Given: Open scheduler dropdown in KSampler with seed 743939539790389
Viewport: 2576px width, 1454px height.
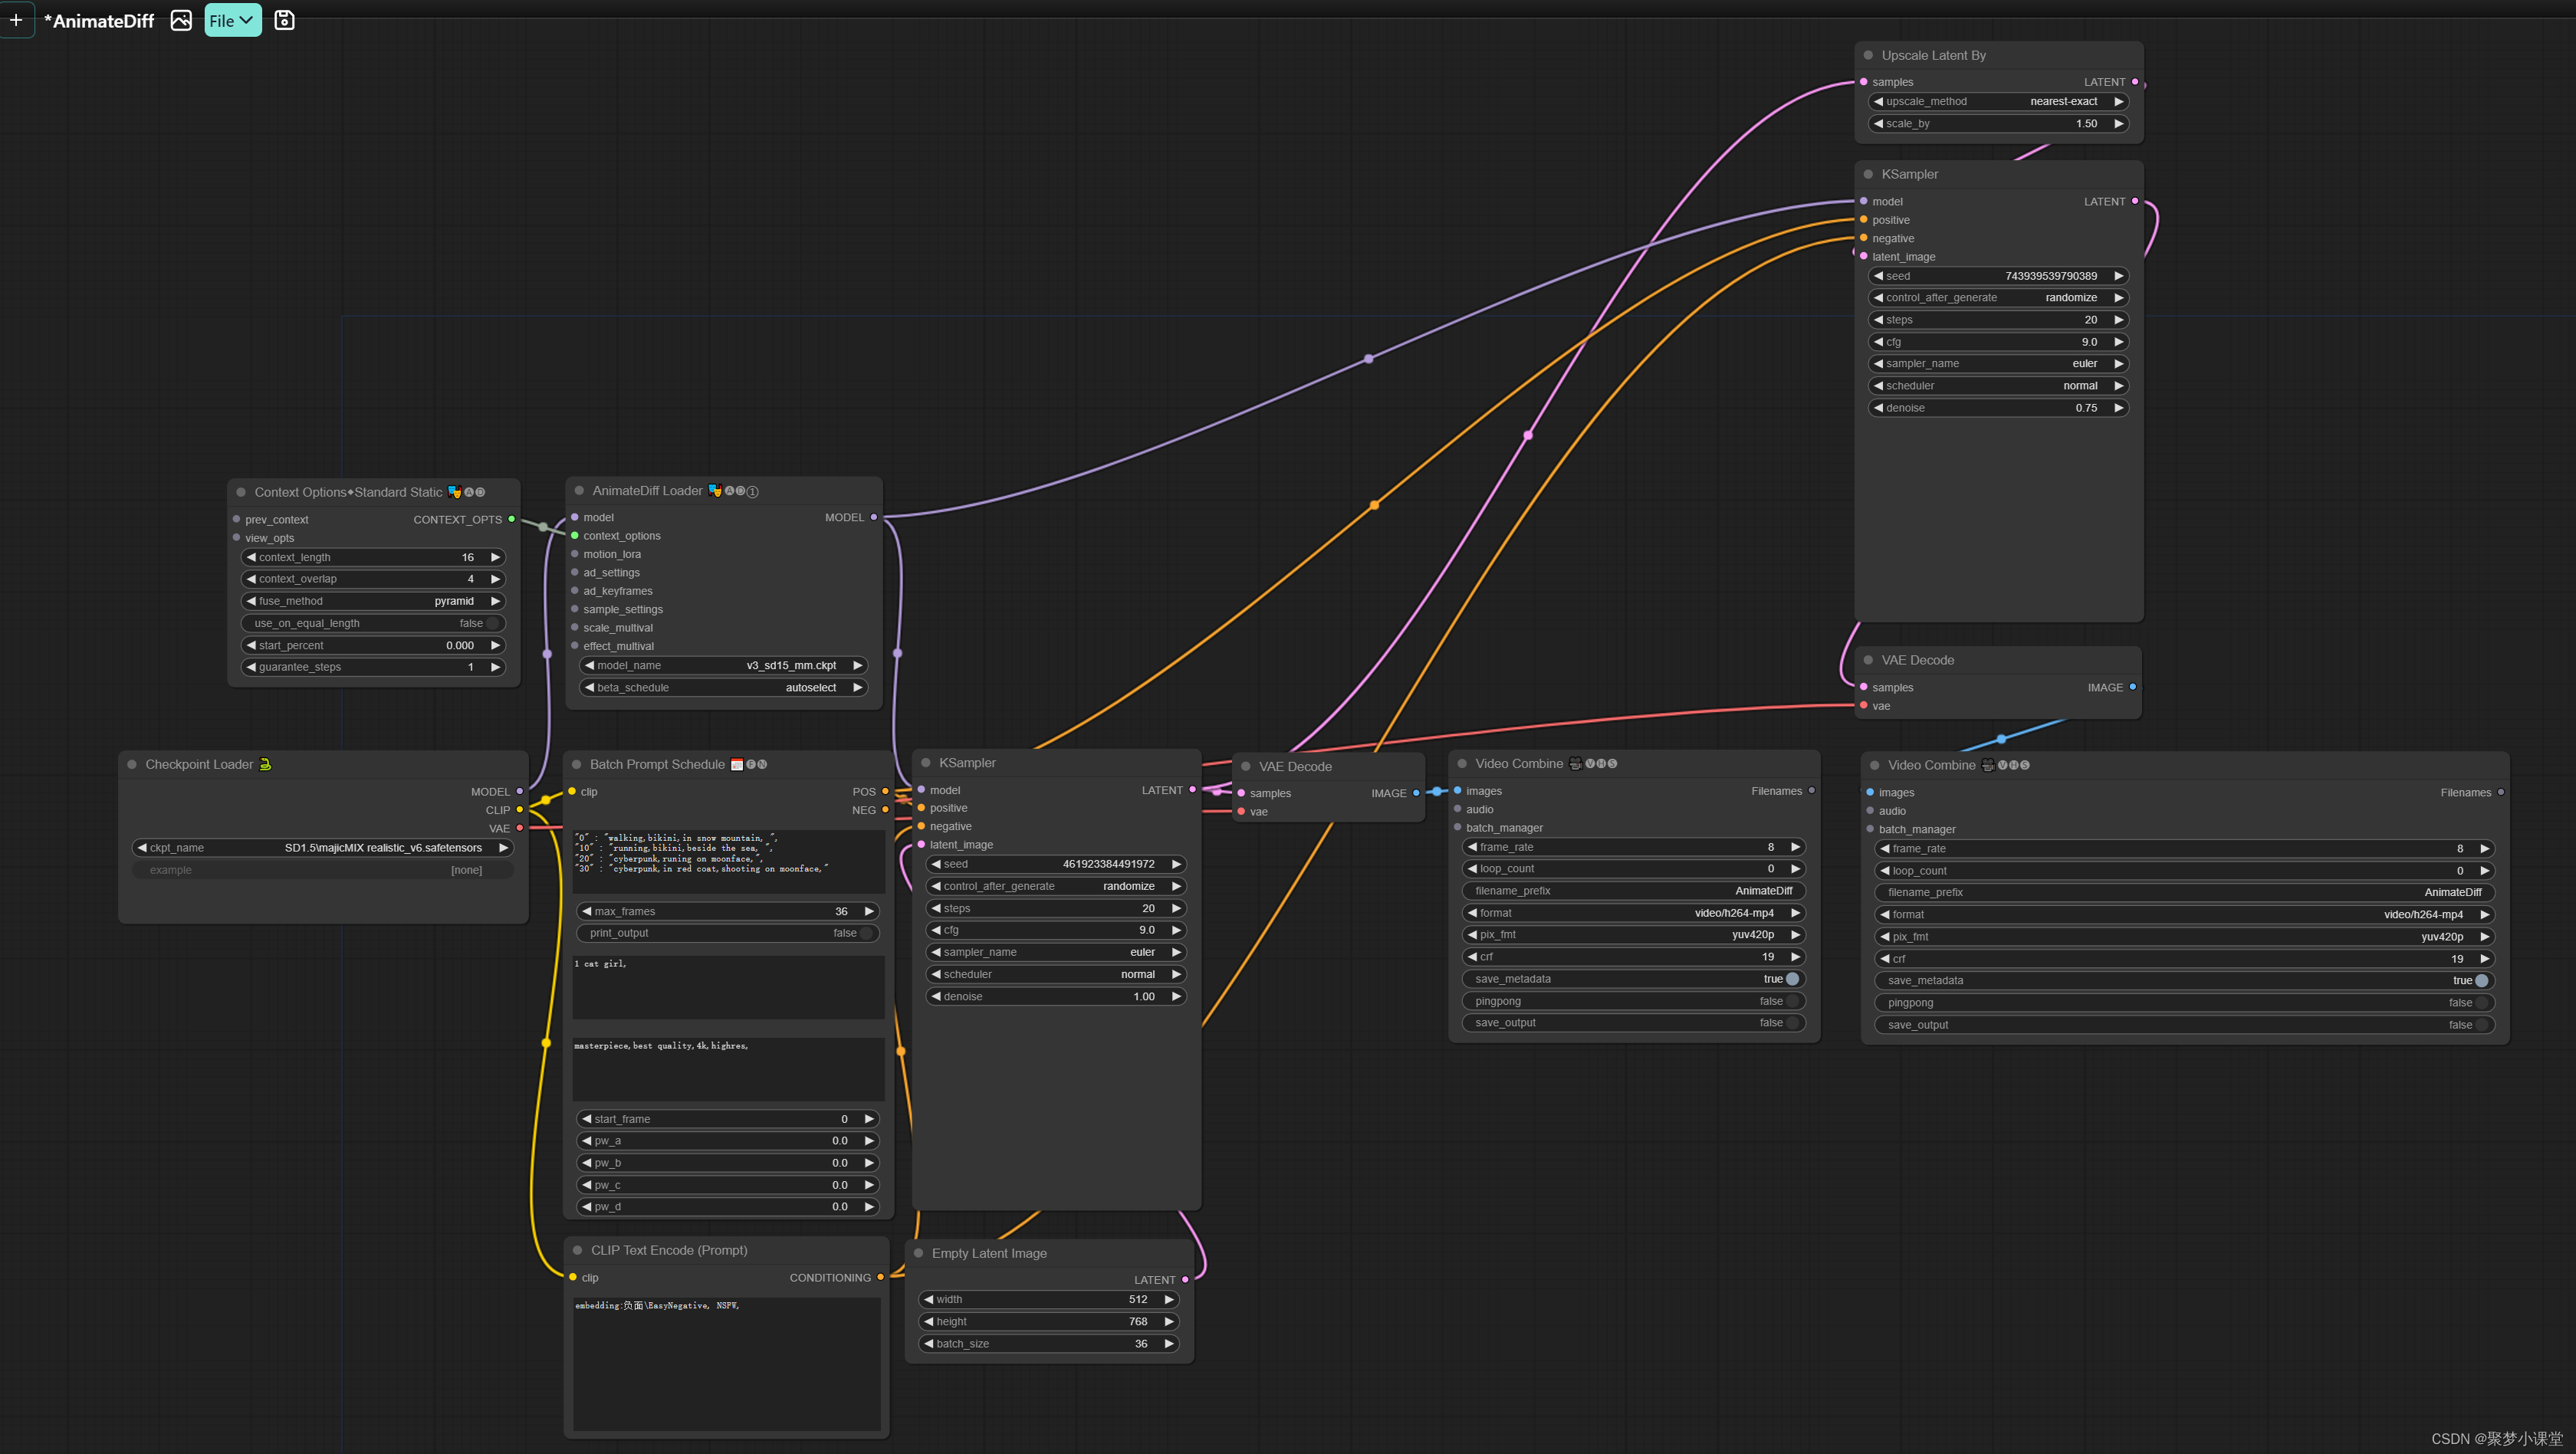Looking at the screenshot, I should coord(1998,386).
